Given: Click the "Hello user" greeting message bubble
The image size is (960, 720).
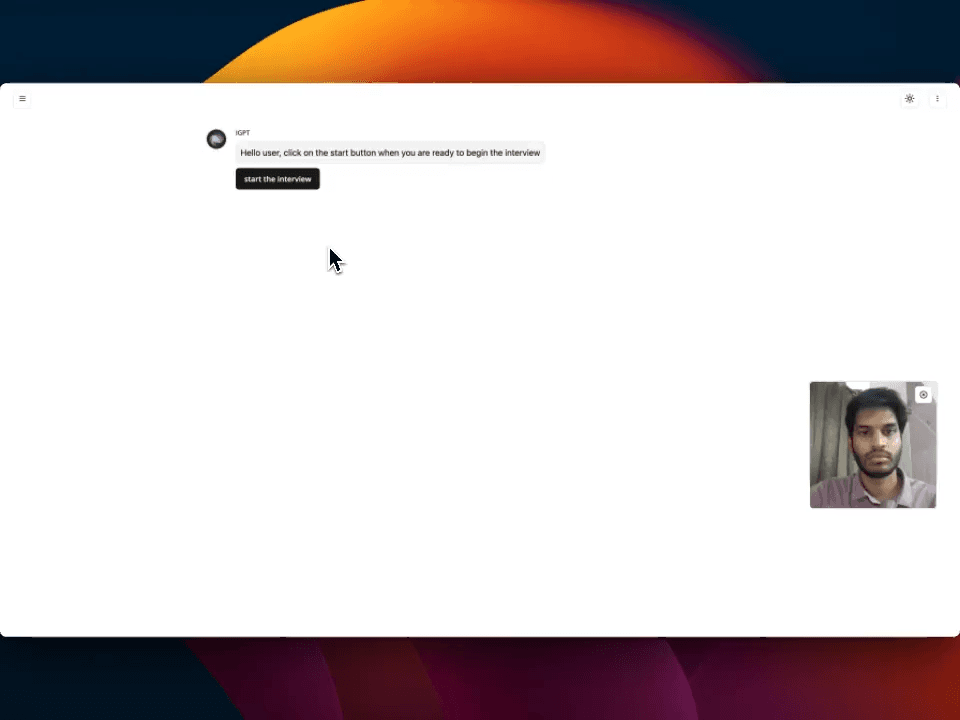Looking at the screenshot, I should (x=390, y=153).
